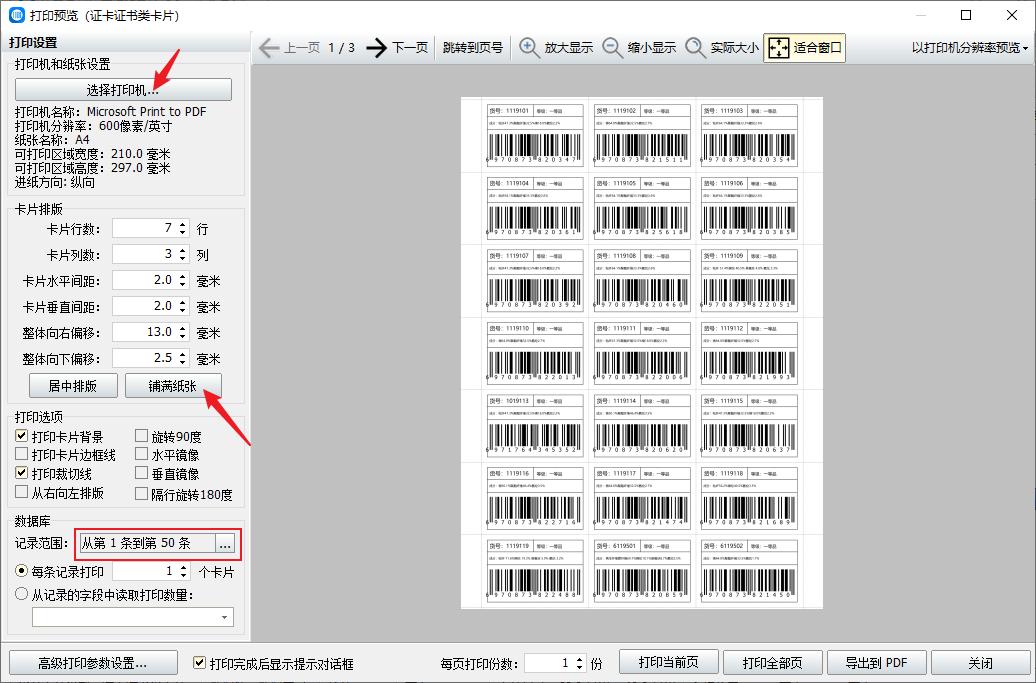Jump to page number (跳转到页号)
Screen dimensions: 1036x683
pyautogui.click(x=473, y=48)
